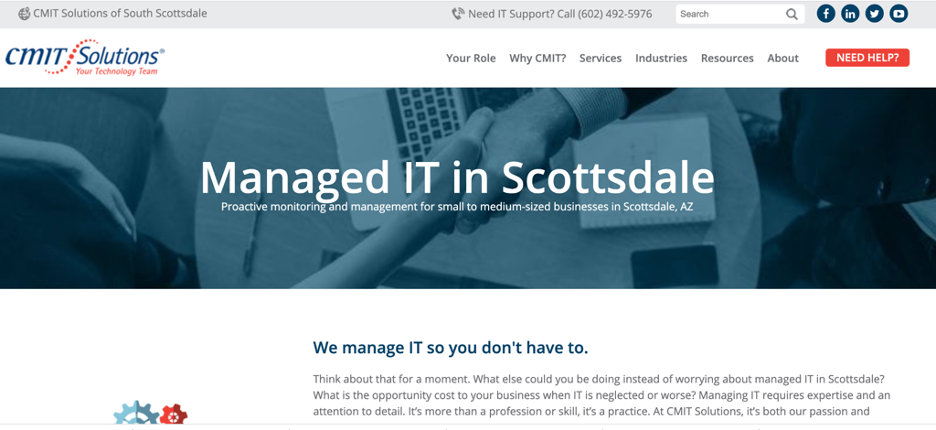Click the NEED HELP? button
The image size is (936, 430).
coord(867,58)
